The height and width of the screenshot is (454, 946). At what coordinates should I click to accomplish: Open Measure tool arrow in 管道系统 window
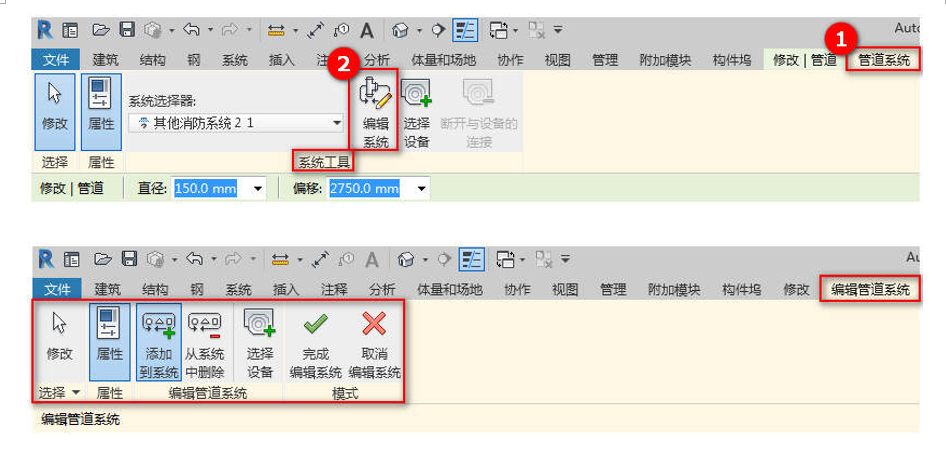pos(296,29)
